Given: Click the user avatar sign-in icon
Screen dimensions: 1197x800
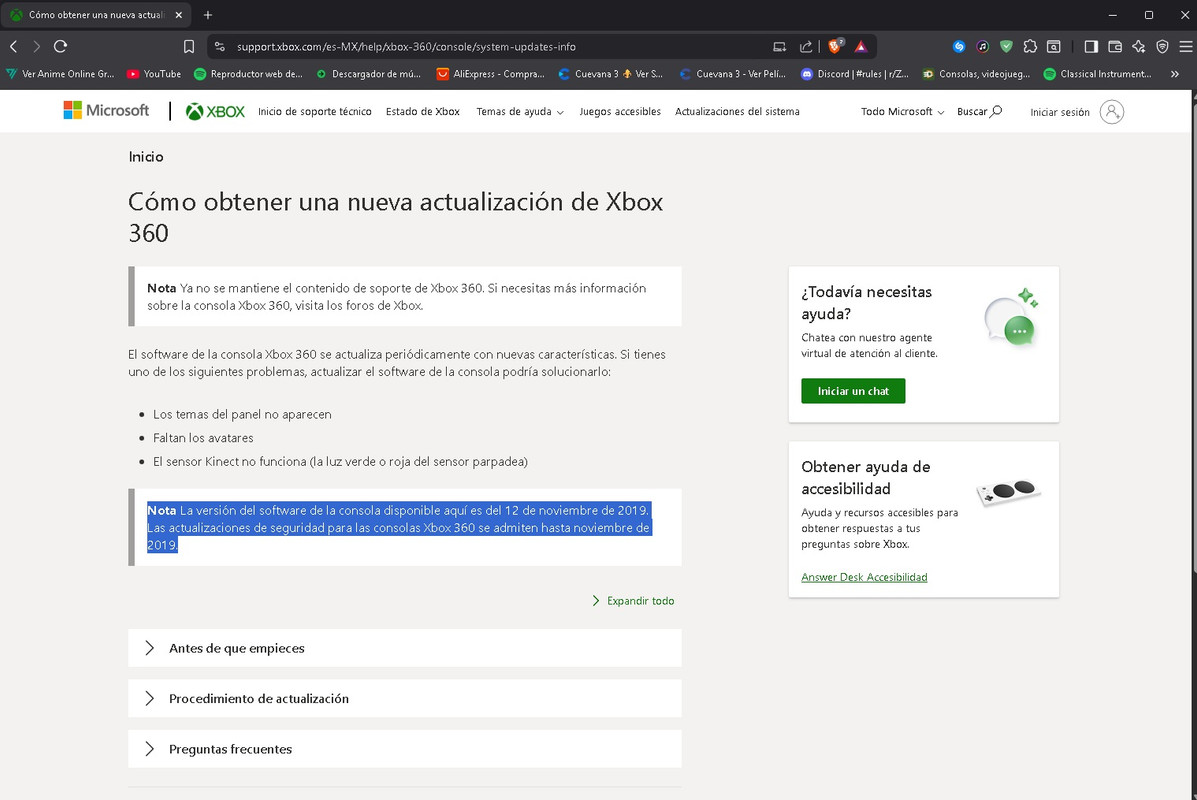Looking at the screenshot, I should coord(1112,112).
